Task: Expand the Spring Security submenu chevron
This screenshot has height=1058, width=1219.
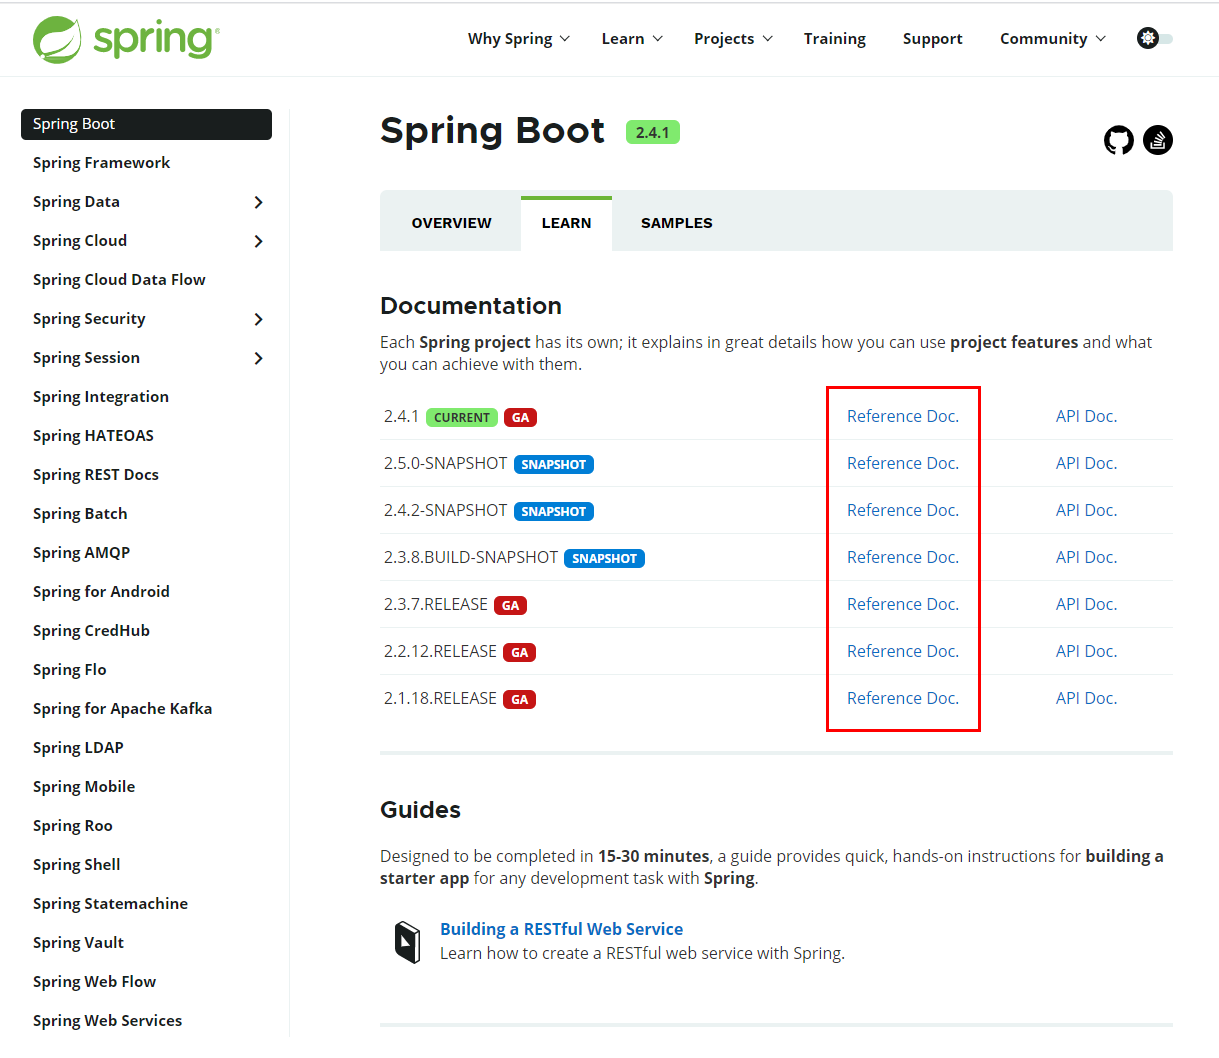Action: 258,319
